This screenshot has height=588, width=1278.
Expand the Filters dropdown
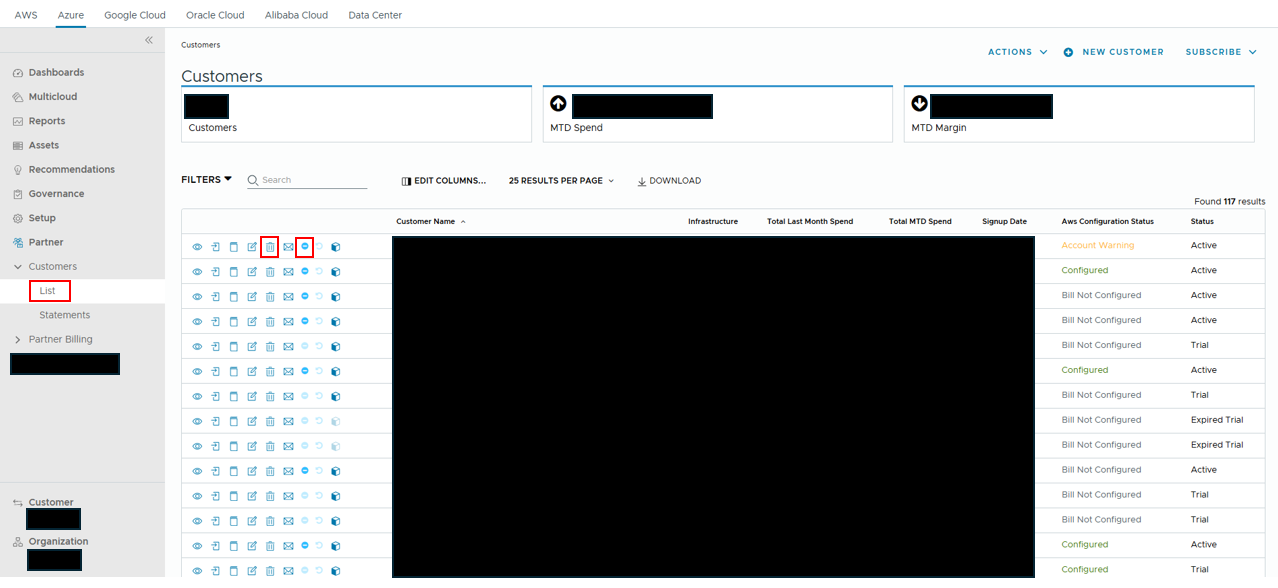(x=206, y=180)
